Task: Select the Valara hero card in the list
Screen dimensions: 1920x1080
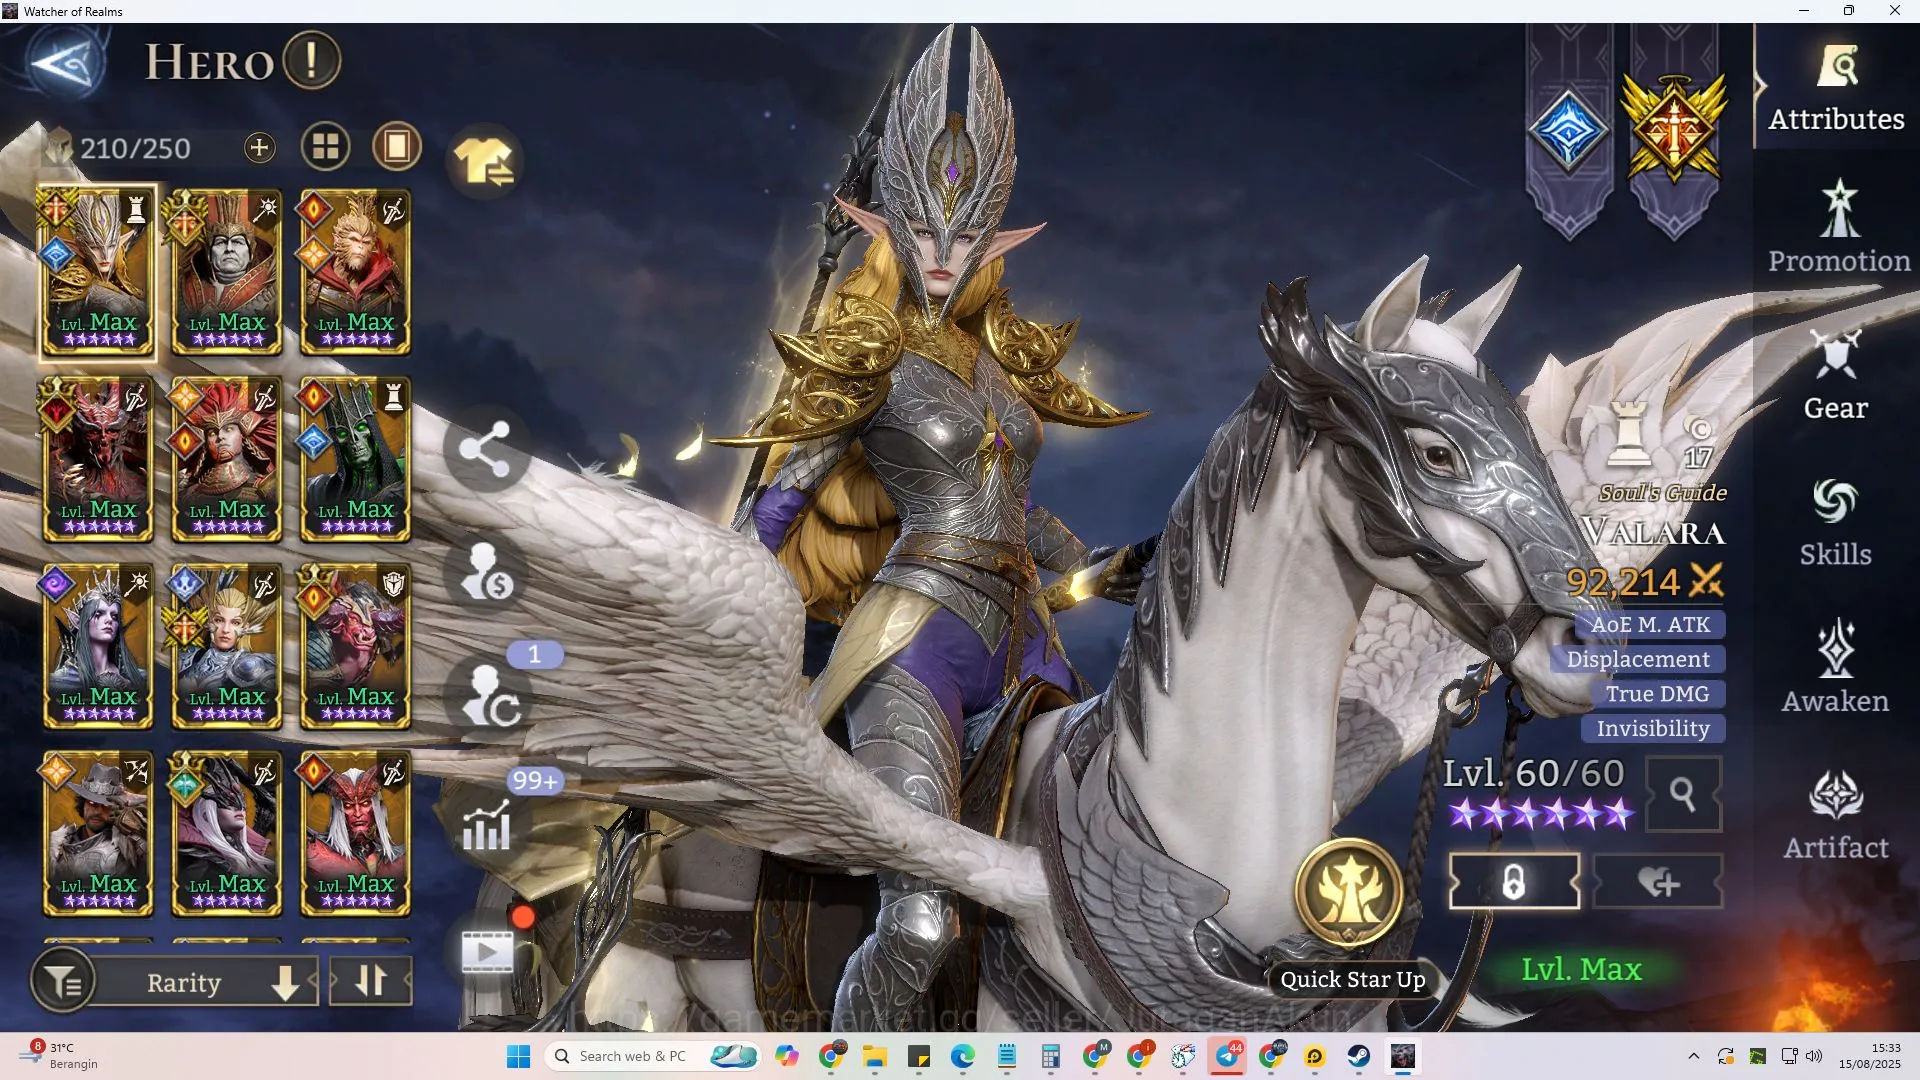Action: 97,271
